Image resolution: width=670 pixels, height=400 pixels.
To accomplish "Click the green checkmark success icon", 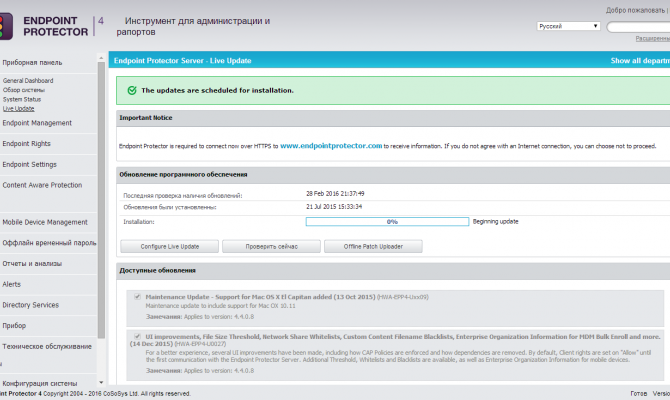I will point(132,90).
